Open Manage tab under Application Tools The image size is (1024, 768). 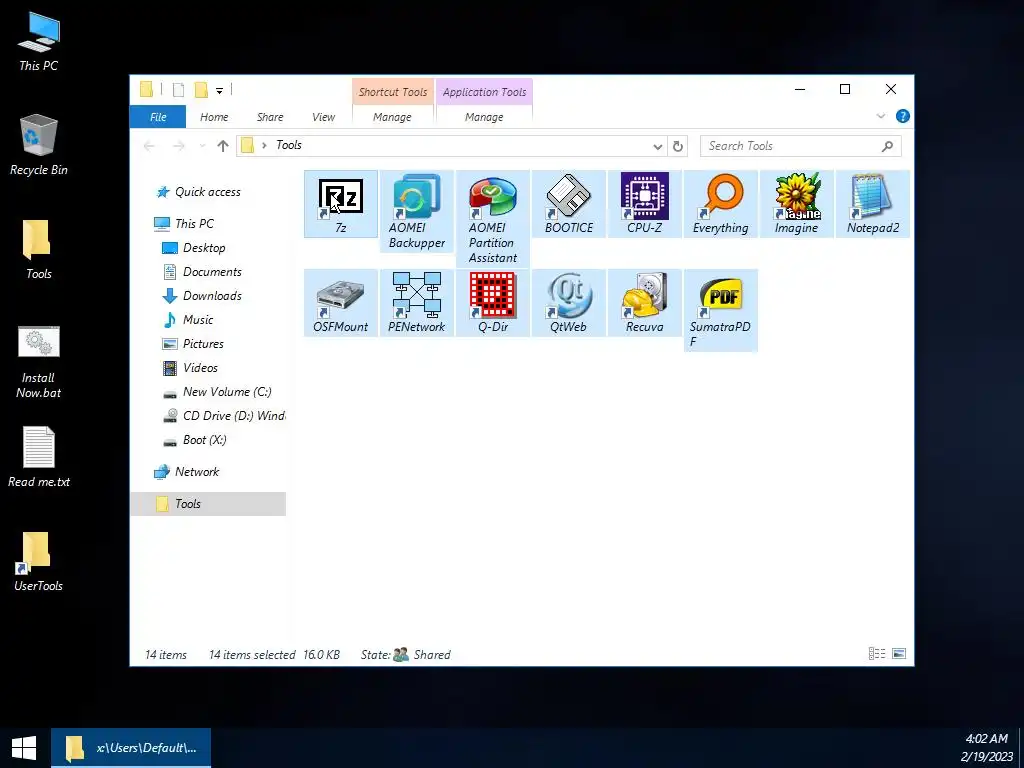click(x=484, y=117)
